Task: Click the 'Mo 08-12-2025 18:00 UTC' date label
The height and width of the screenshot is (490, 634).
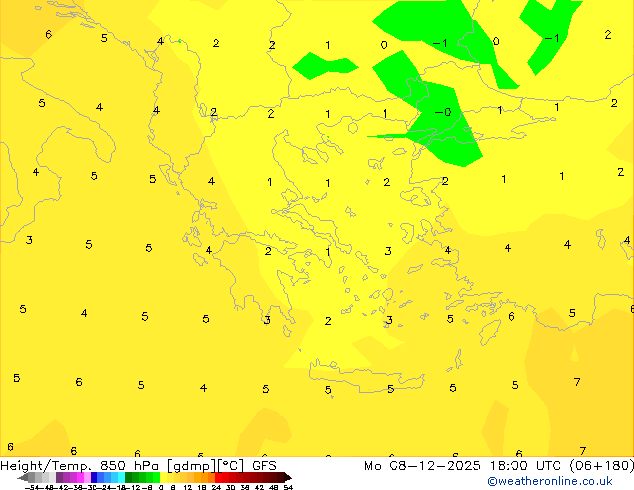Action: click(x=464, y=466)
